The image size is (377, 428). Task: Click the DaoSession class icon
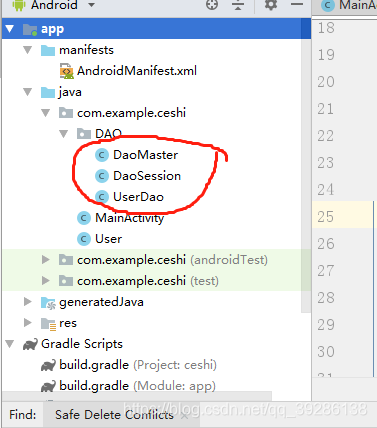(x=102, y=176)
